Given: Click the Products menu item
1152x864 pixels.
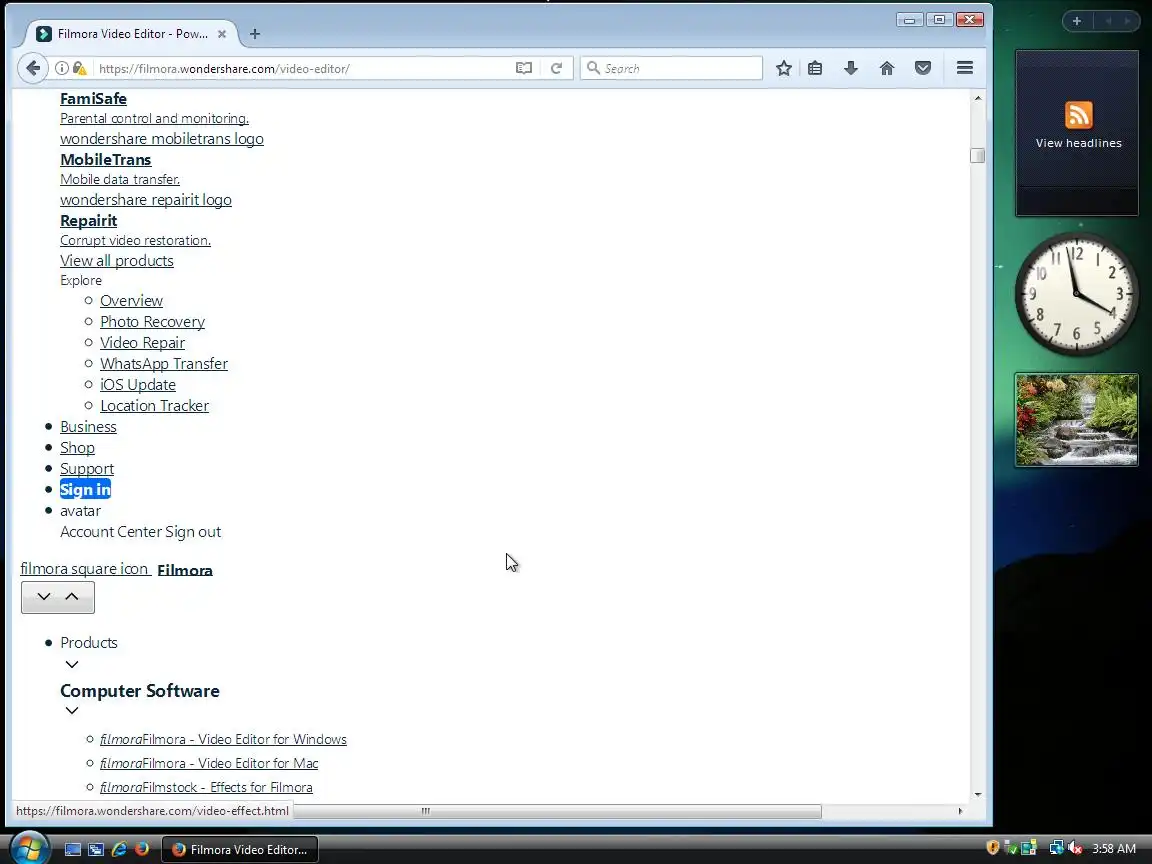Looking at the screenshot, I should tap(89, 643).
